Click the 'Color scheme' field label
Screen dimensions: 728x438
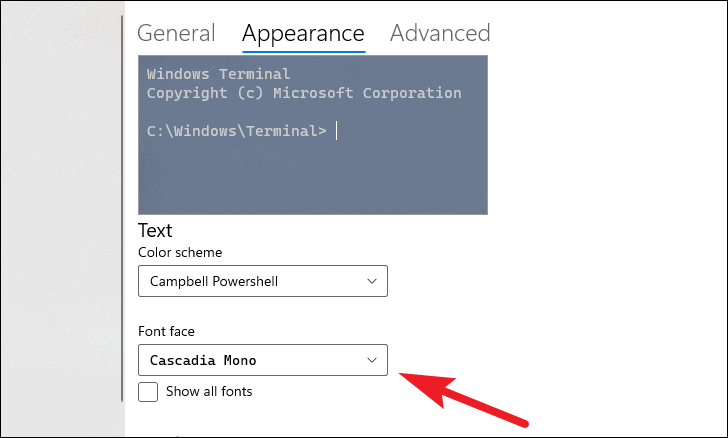click(180, 252)
